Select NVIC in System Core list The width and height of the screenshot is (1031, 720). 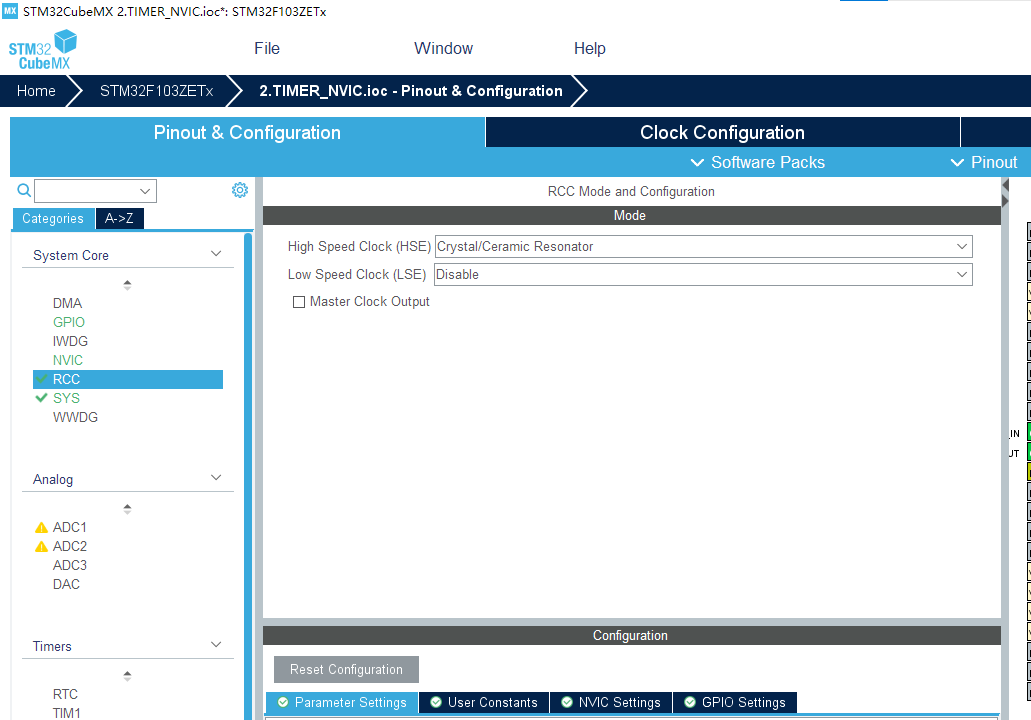[x=68, y=360]
